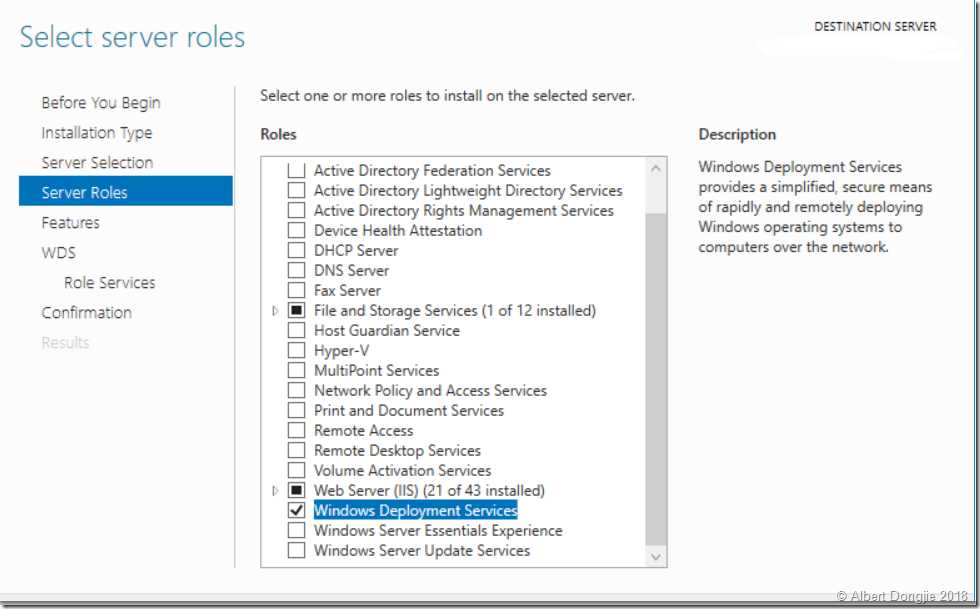Viewport: 980px width, 609px height.
Task: Enable the Hyper-V role checkbox
Action: (296, 350)
